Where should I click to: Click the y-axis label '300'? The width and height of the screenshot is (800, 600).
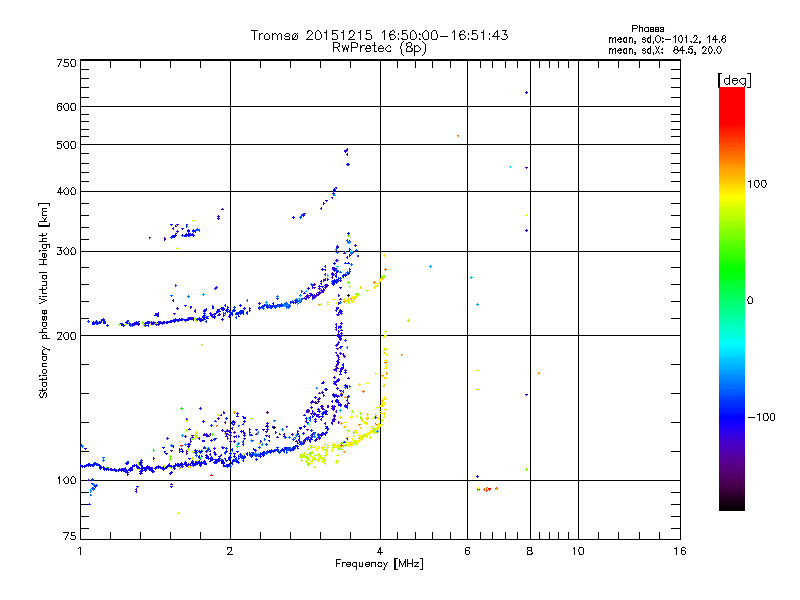[x=66, y=252]
